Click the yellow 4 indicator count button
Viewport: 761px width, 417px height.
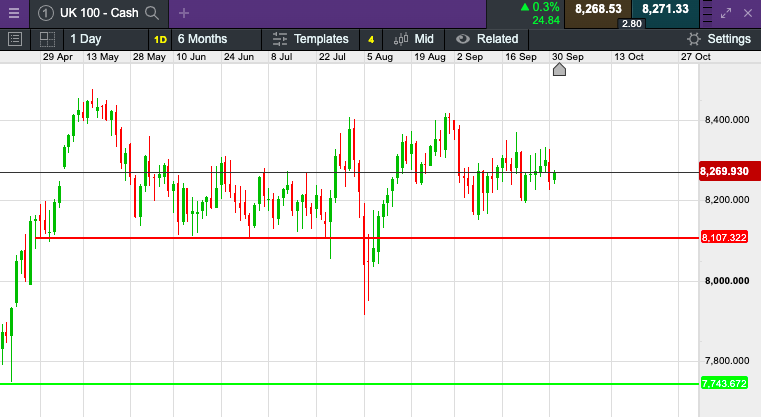pos(371,39)
